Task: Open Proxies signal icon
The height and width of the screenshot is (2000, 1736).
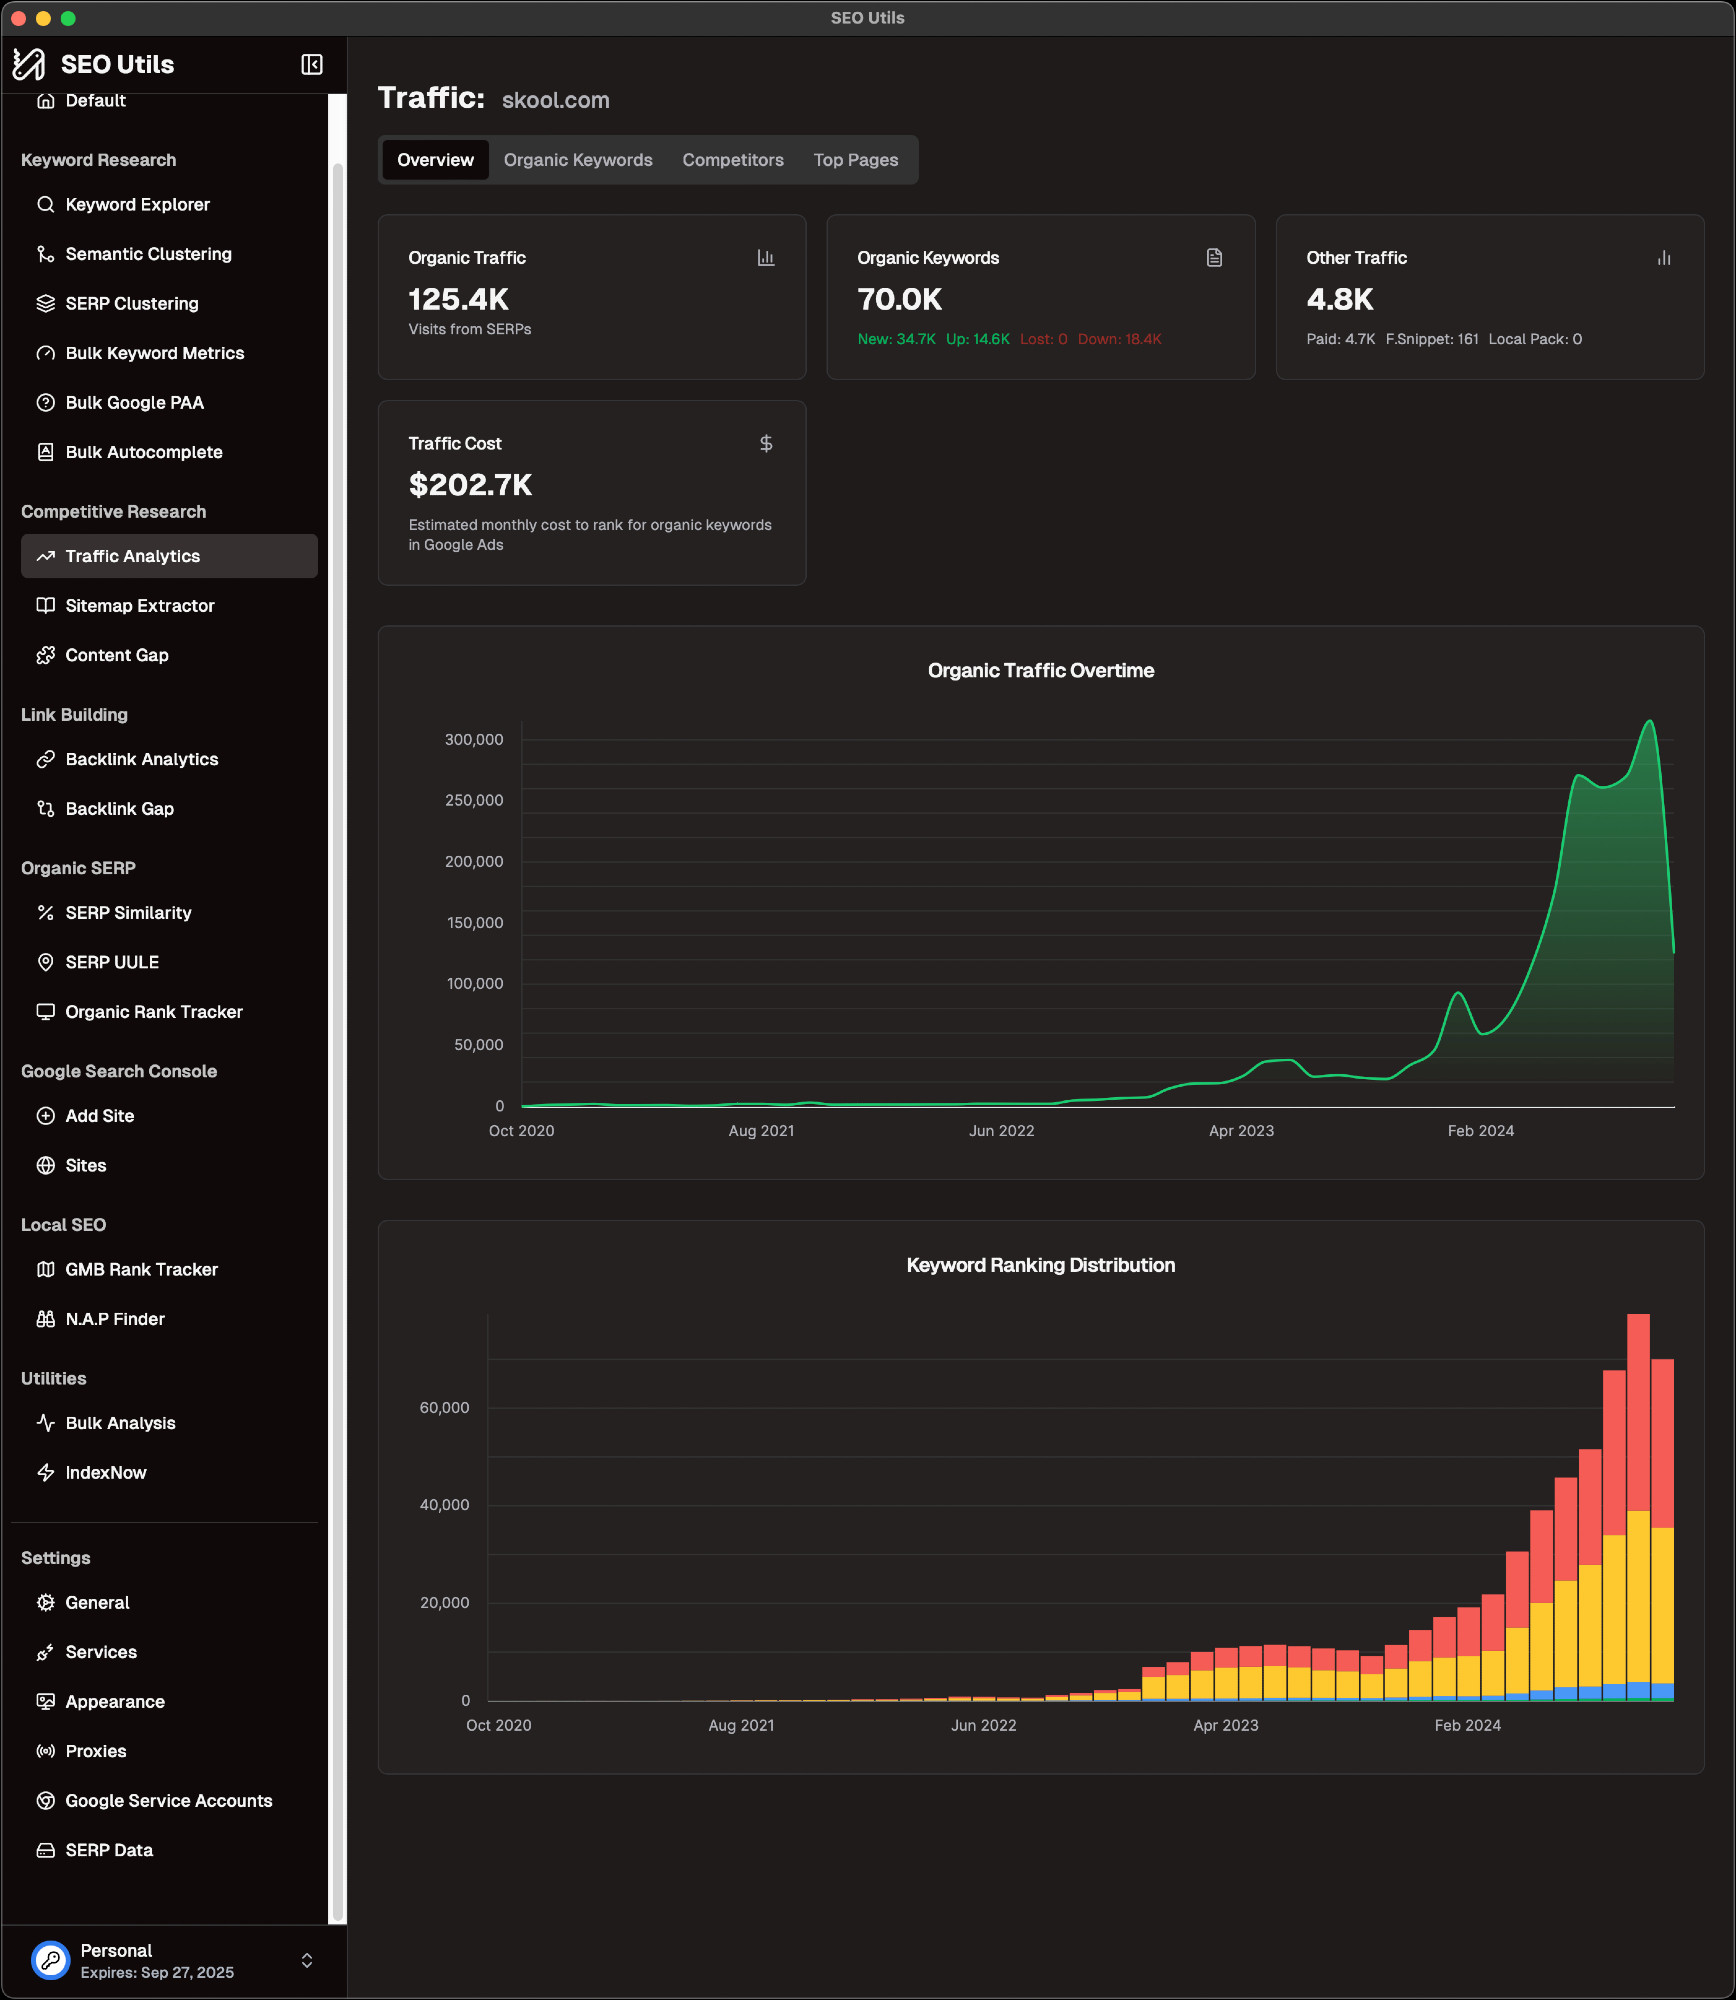Action: pyautogui.click(x=45, y=1751)
